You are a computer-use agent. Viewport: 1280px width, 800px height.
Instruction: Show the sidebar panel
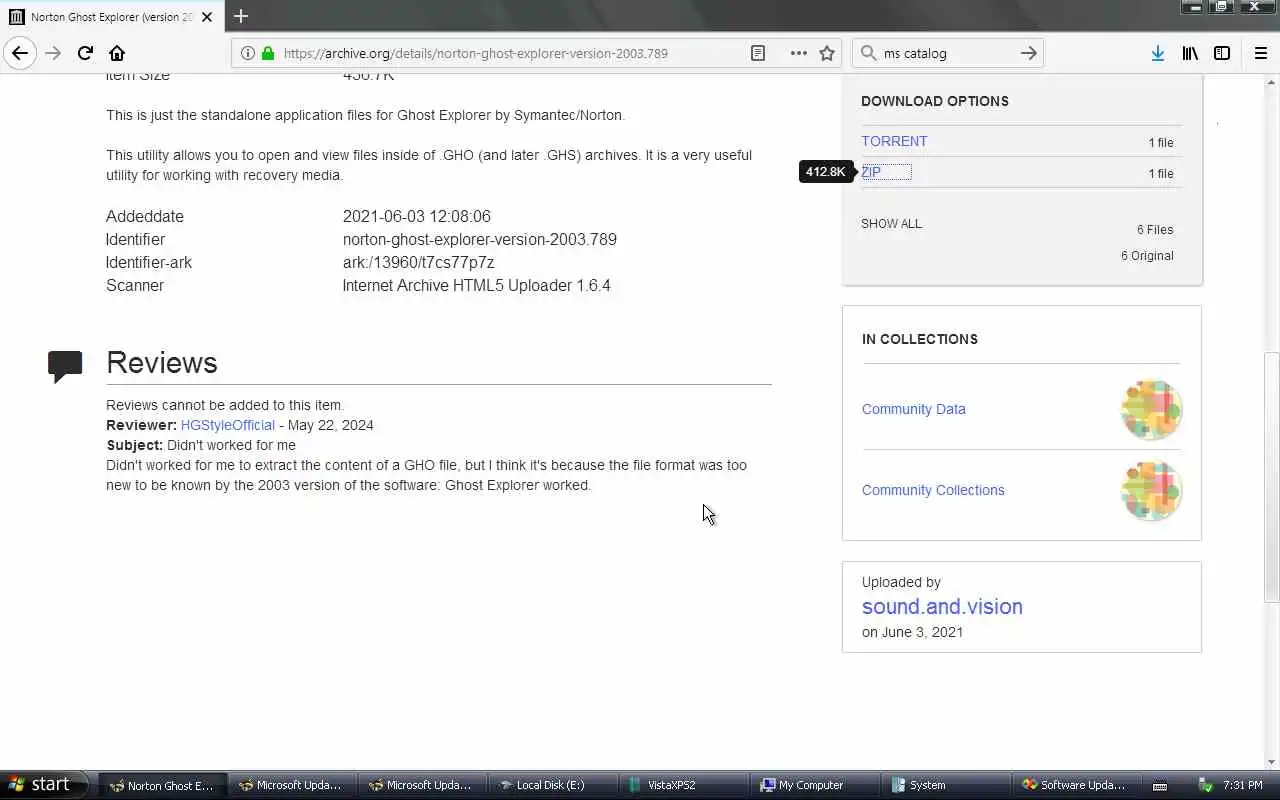tap(1222, 53)
